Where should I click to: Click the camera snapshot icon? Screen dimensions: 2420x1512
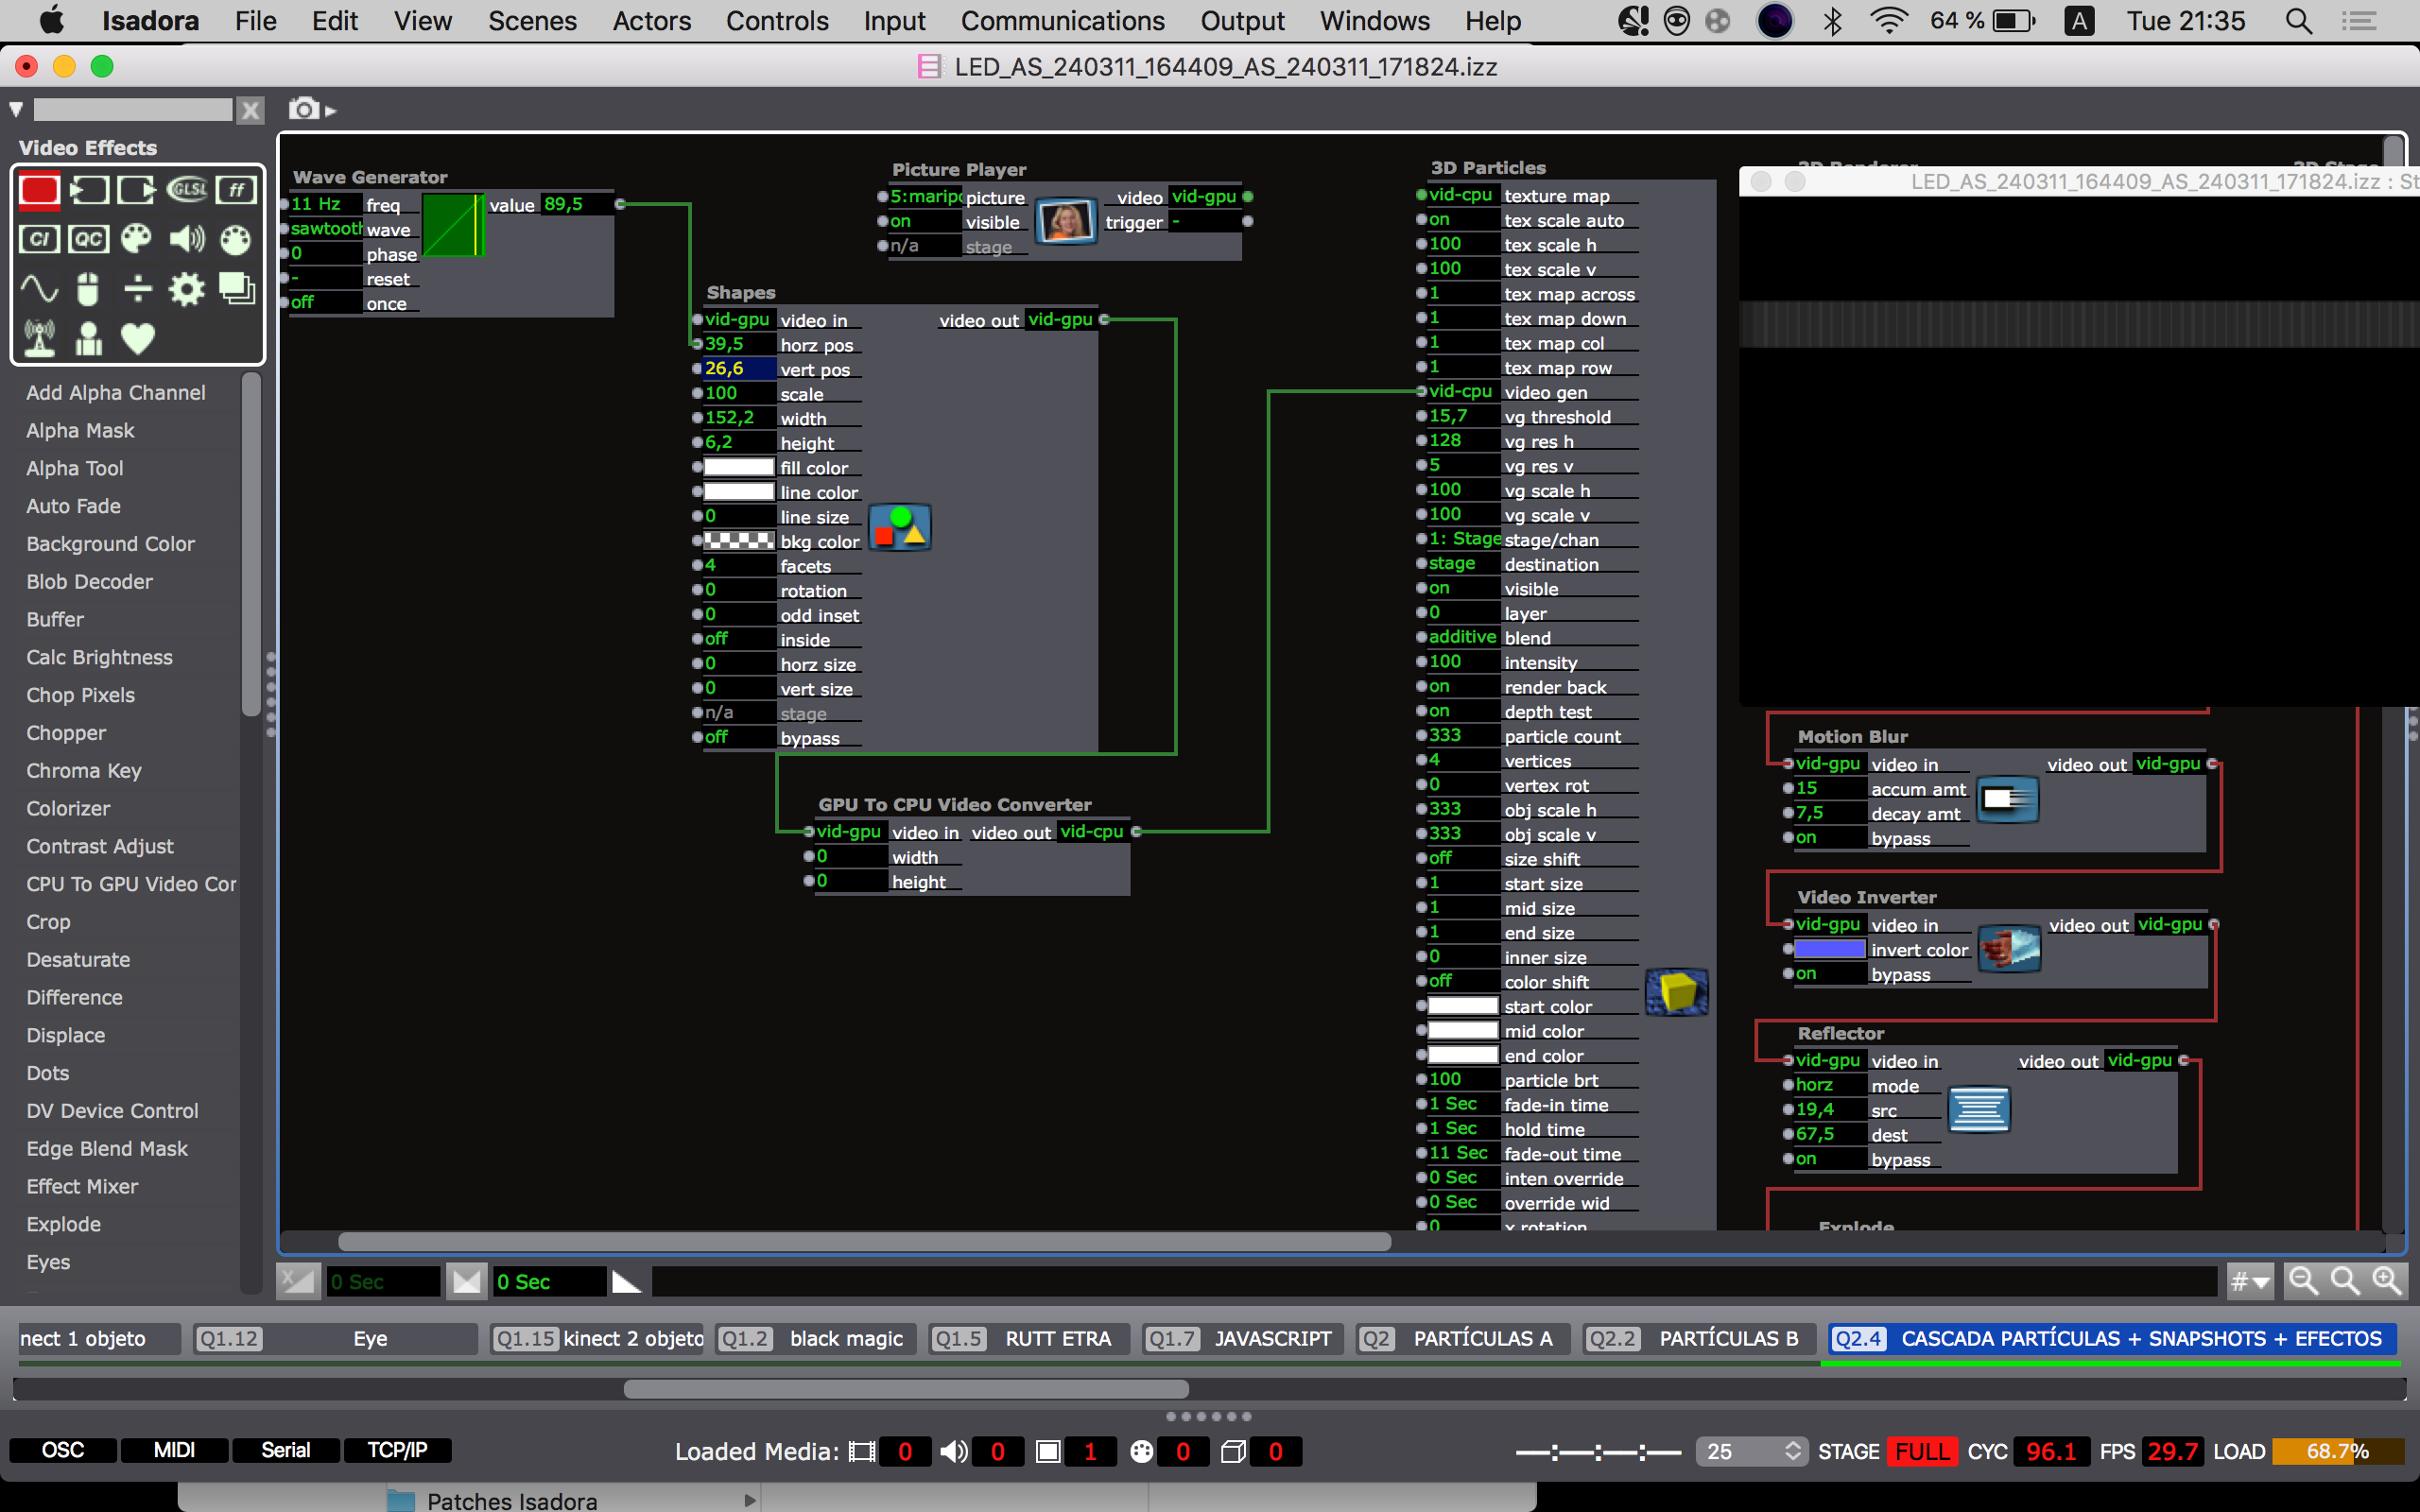point(304,108)
